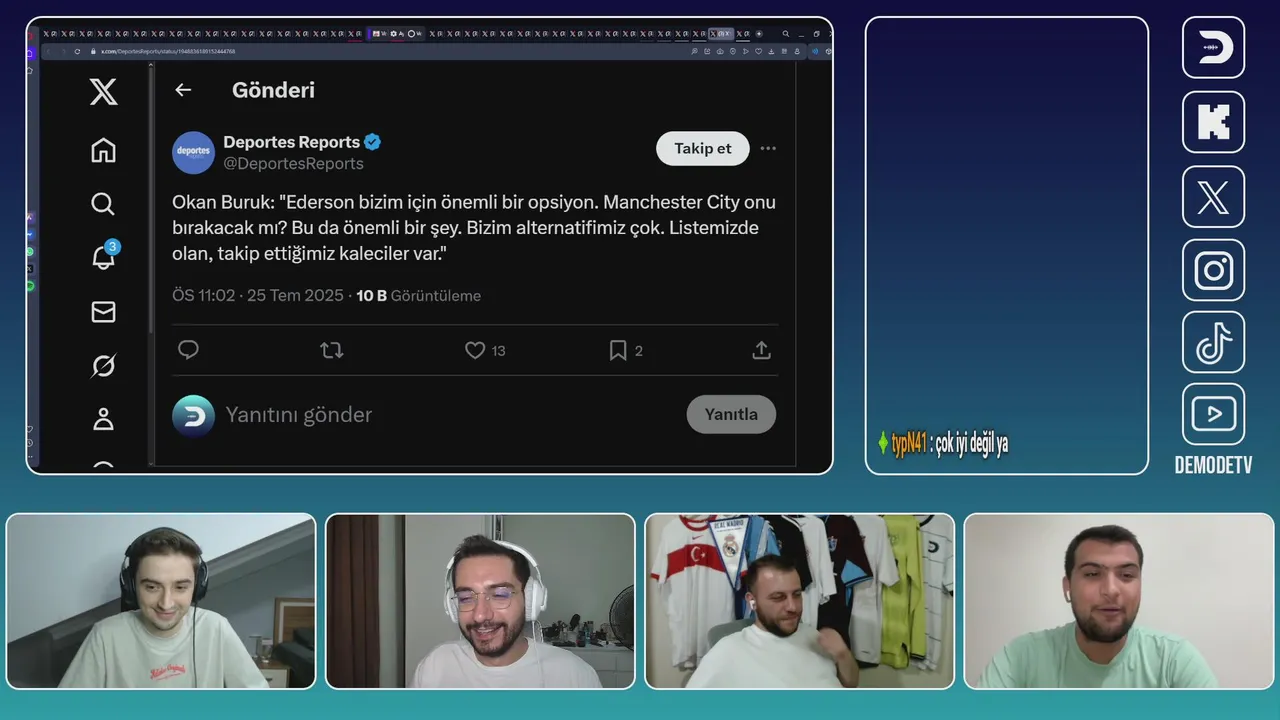
Task: Click the Messenger icon in the browser sidebar
Action: pyautogui.click(x=30, y=233)
